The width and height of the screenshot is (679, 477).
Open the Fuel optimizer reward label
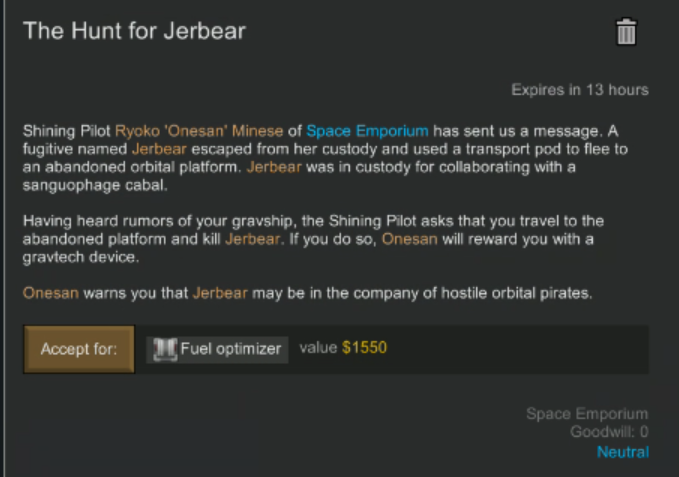[231, 349]
